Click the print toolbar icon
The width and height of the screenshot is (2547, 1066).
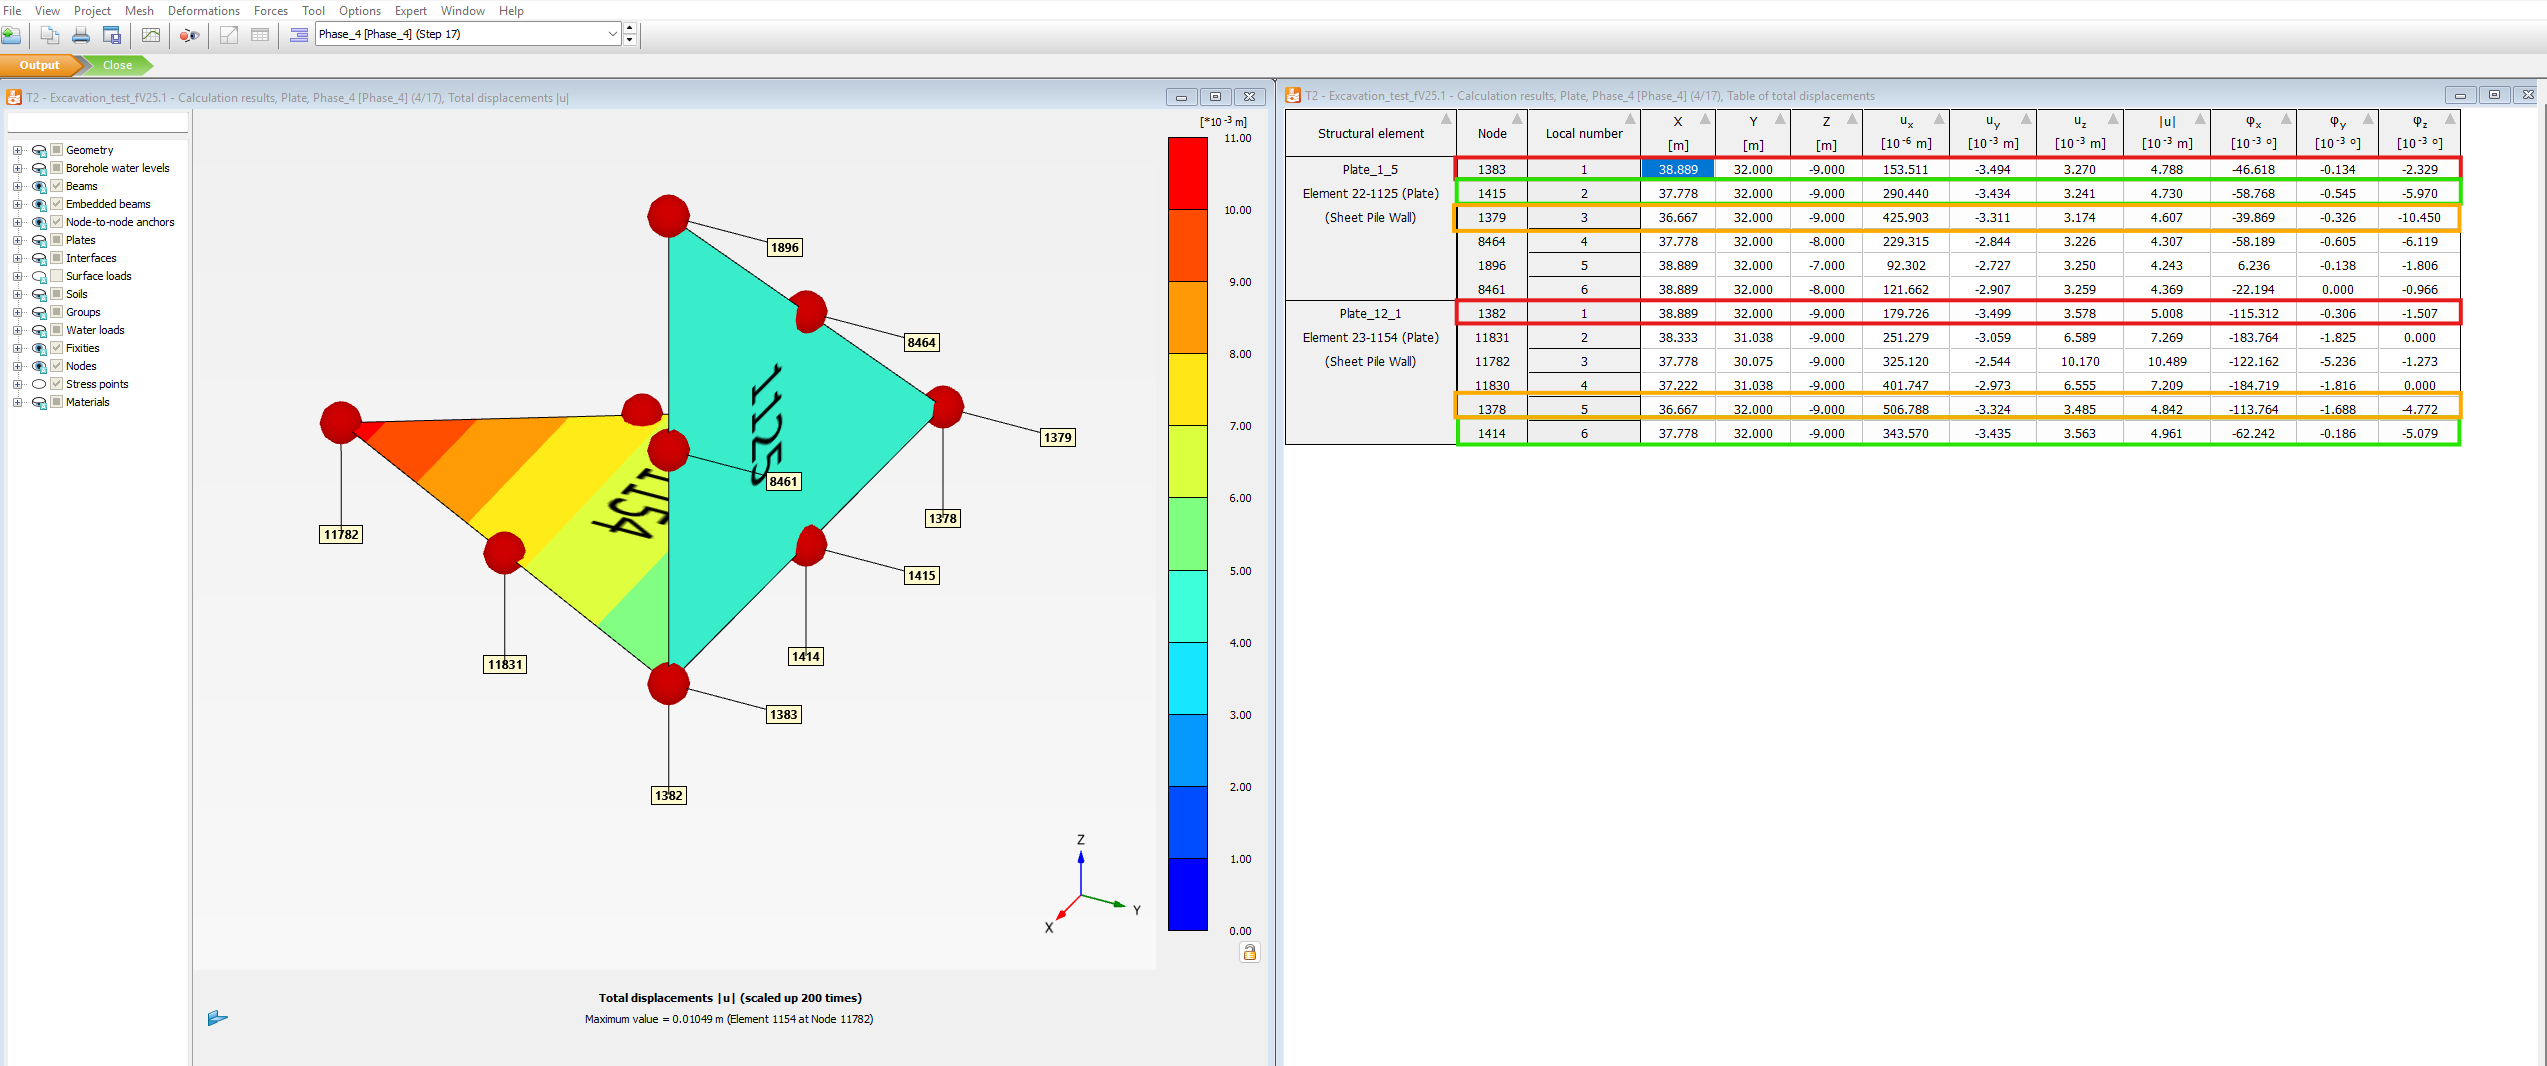coord(81,35)
